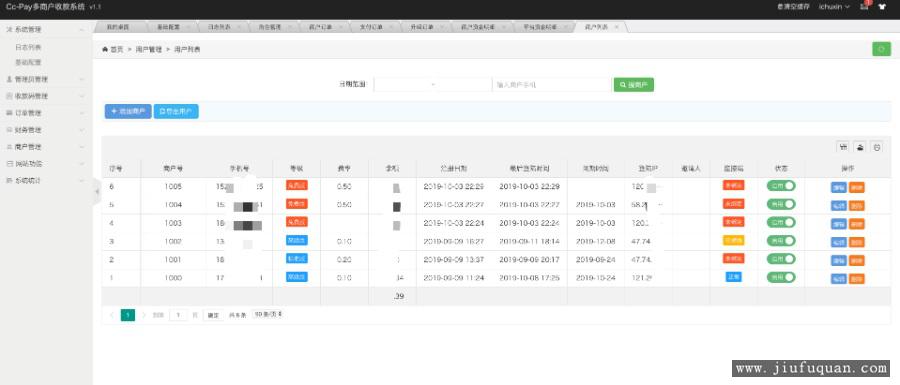Edit merchant 1001 with blue button
Screen dimensions: 900x385
coord(839,260)
